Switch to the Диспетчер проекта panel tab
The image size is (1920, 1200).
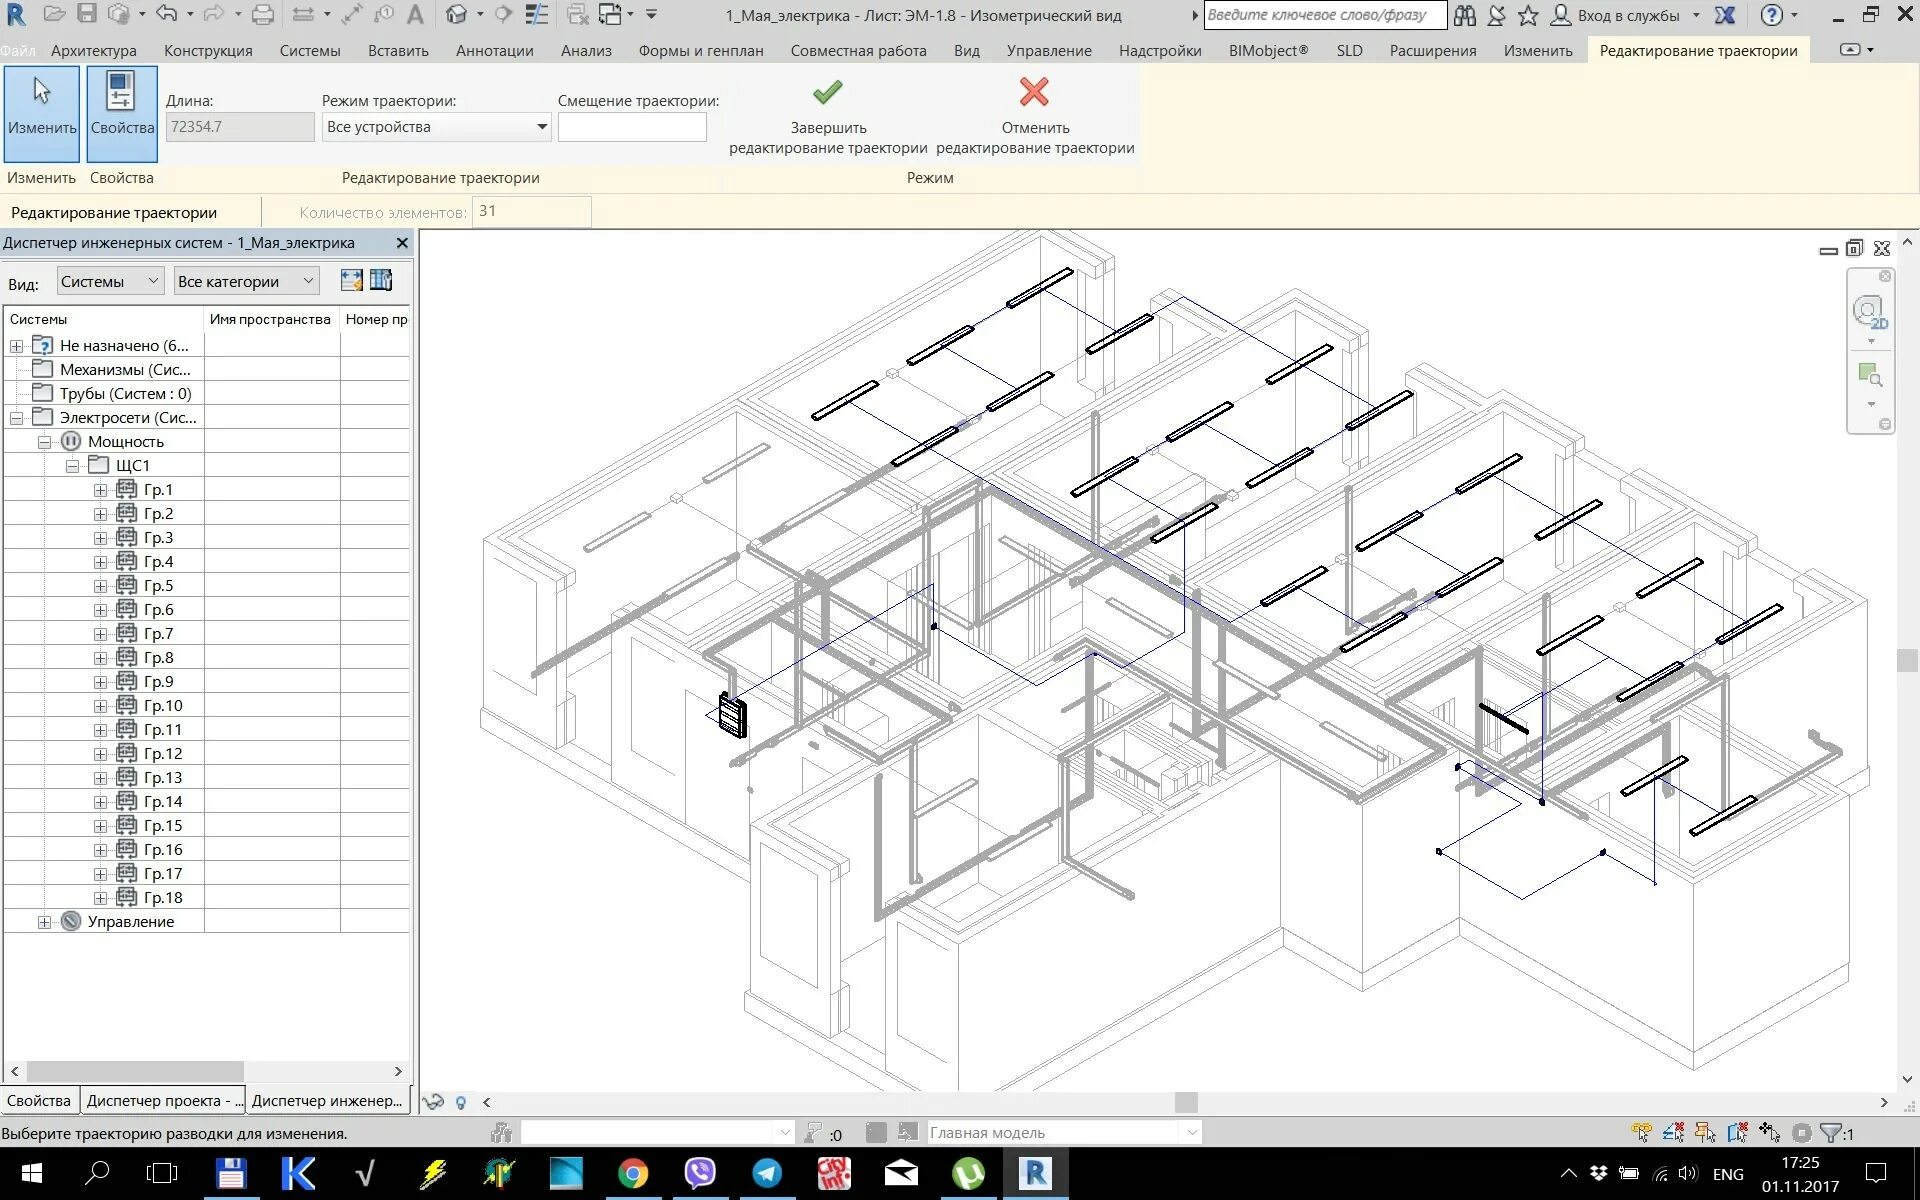164,1100
